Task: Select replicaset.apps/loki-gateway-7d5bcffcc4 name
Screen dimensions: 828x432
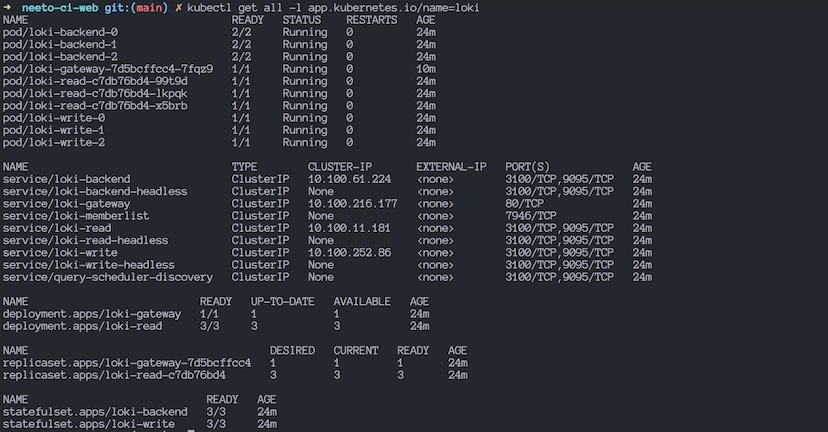Action: click(127, 363)
